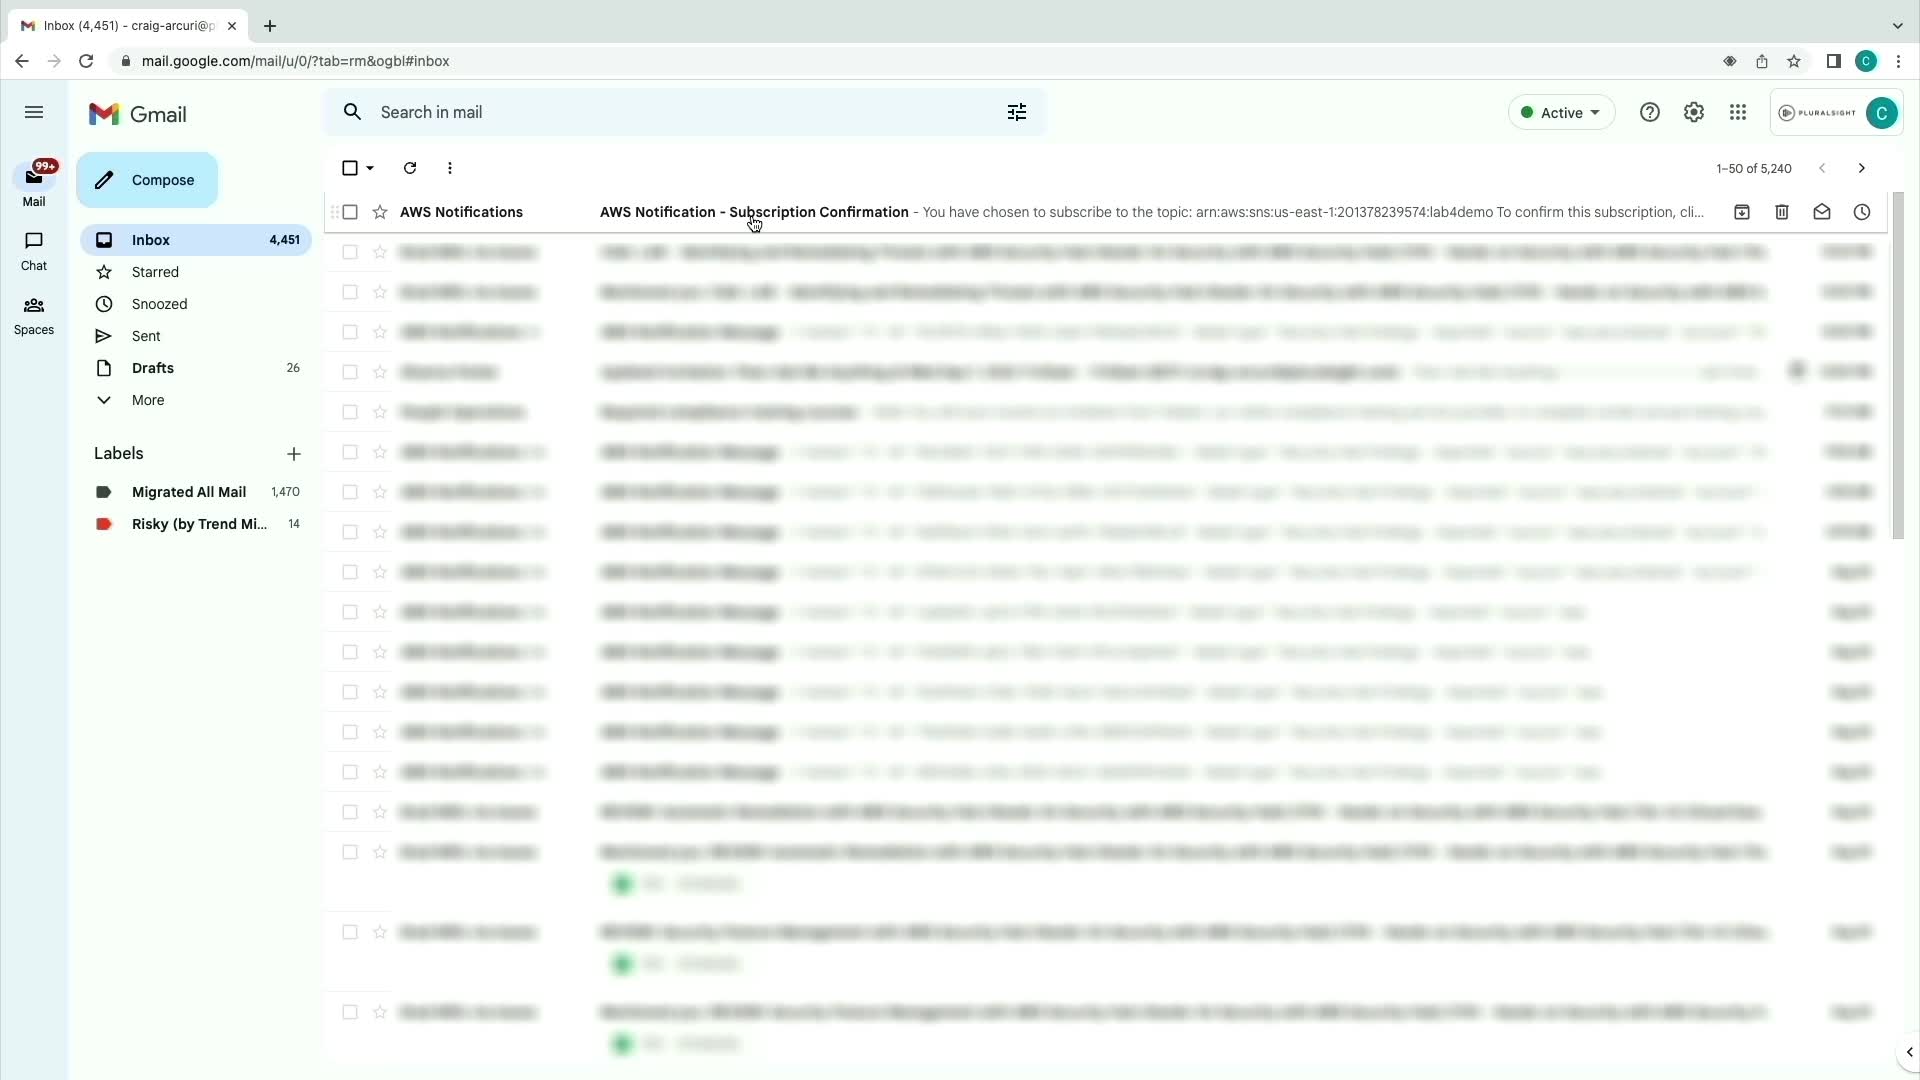Open the select-all dropdown arrow
This screenshot has width=1920, height=1080.
pos(371,168)
